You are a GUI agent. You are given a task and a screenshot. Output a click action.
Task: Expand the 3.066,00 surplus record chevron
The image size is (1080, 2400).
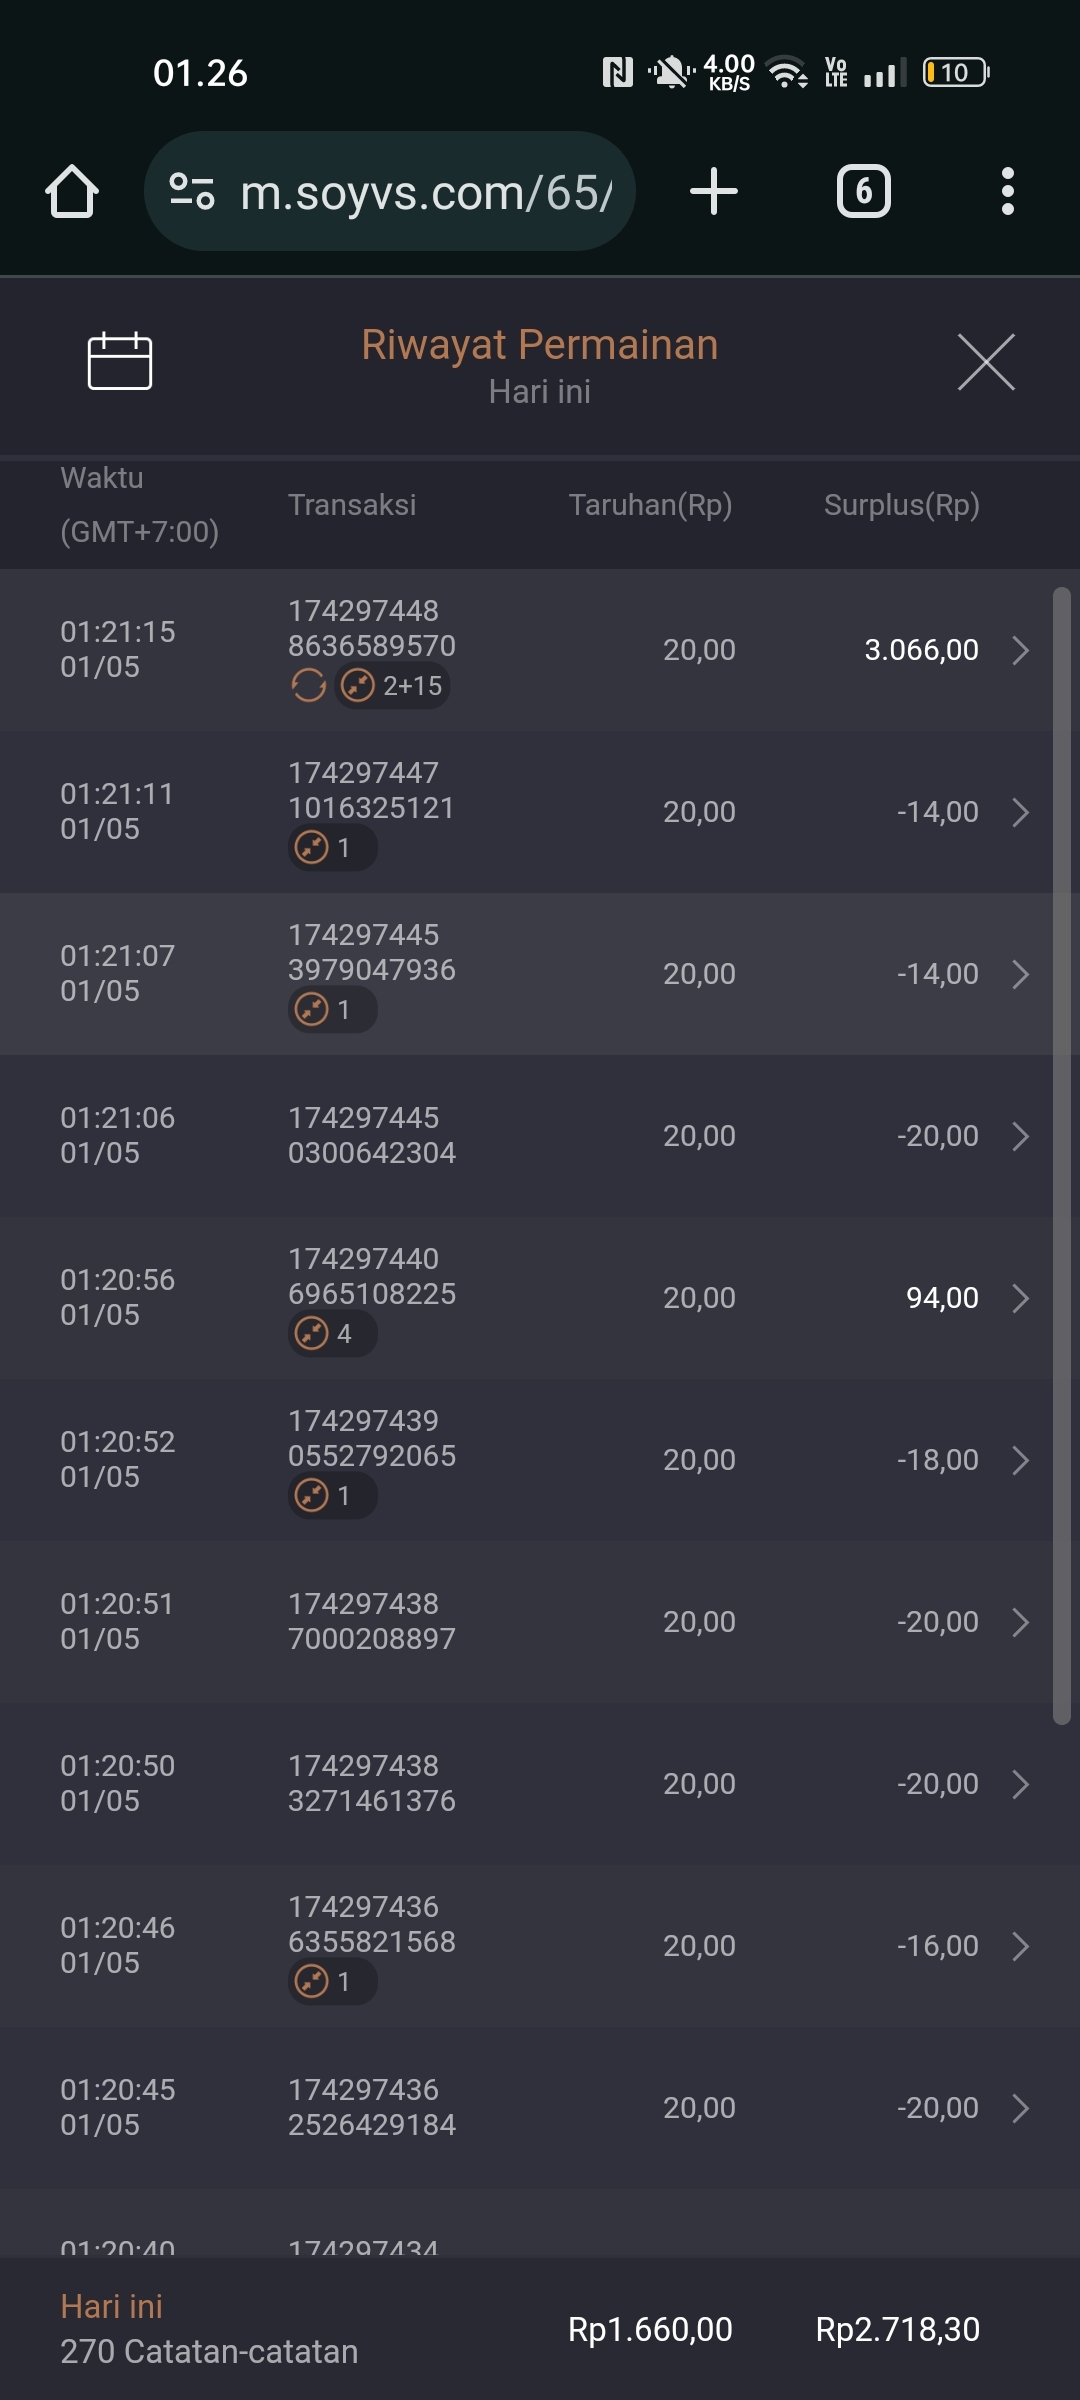(1020, 650)
